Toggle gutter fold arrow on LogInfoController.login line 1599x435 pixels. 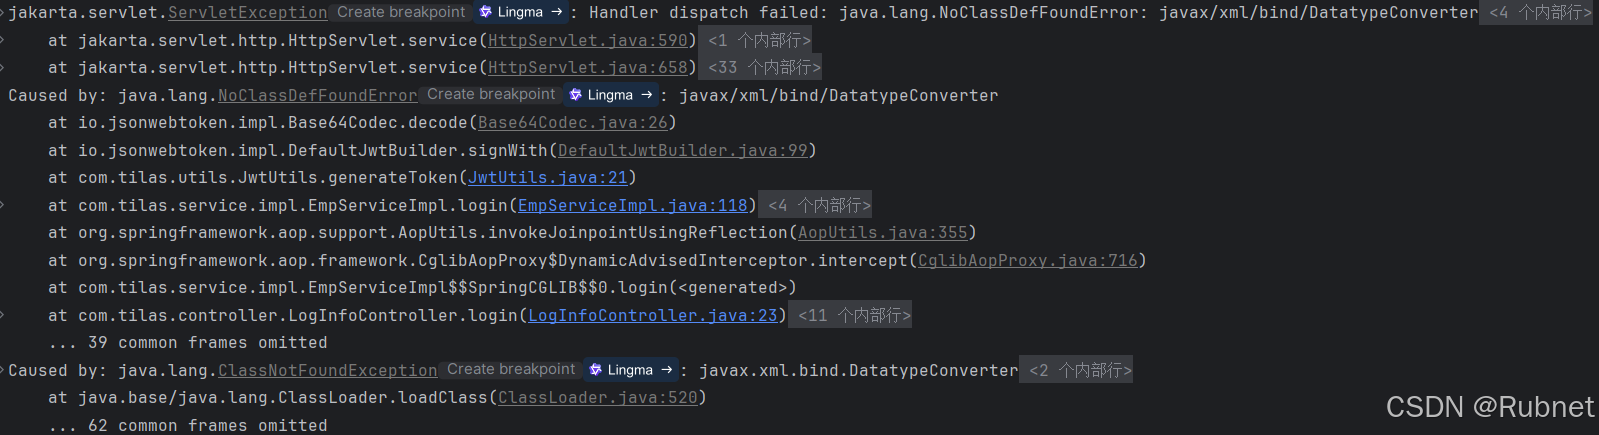(x=3, y=316)
